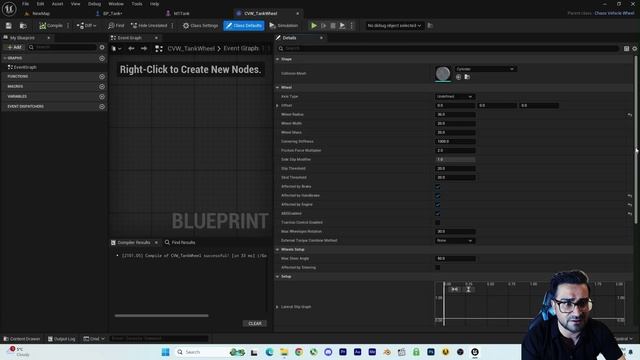This screenshot has width=640, height=360.
Task: Clear the compiler results
Action: pyautogui.click(x=255, y=323)
